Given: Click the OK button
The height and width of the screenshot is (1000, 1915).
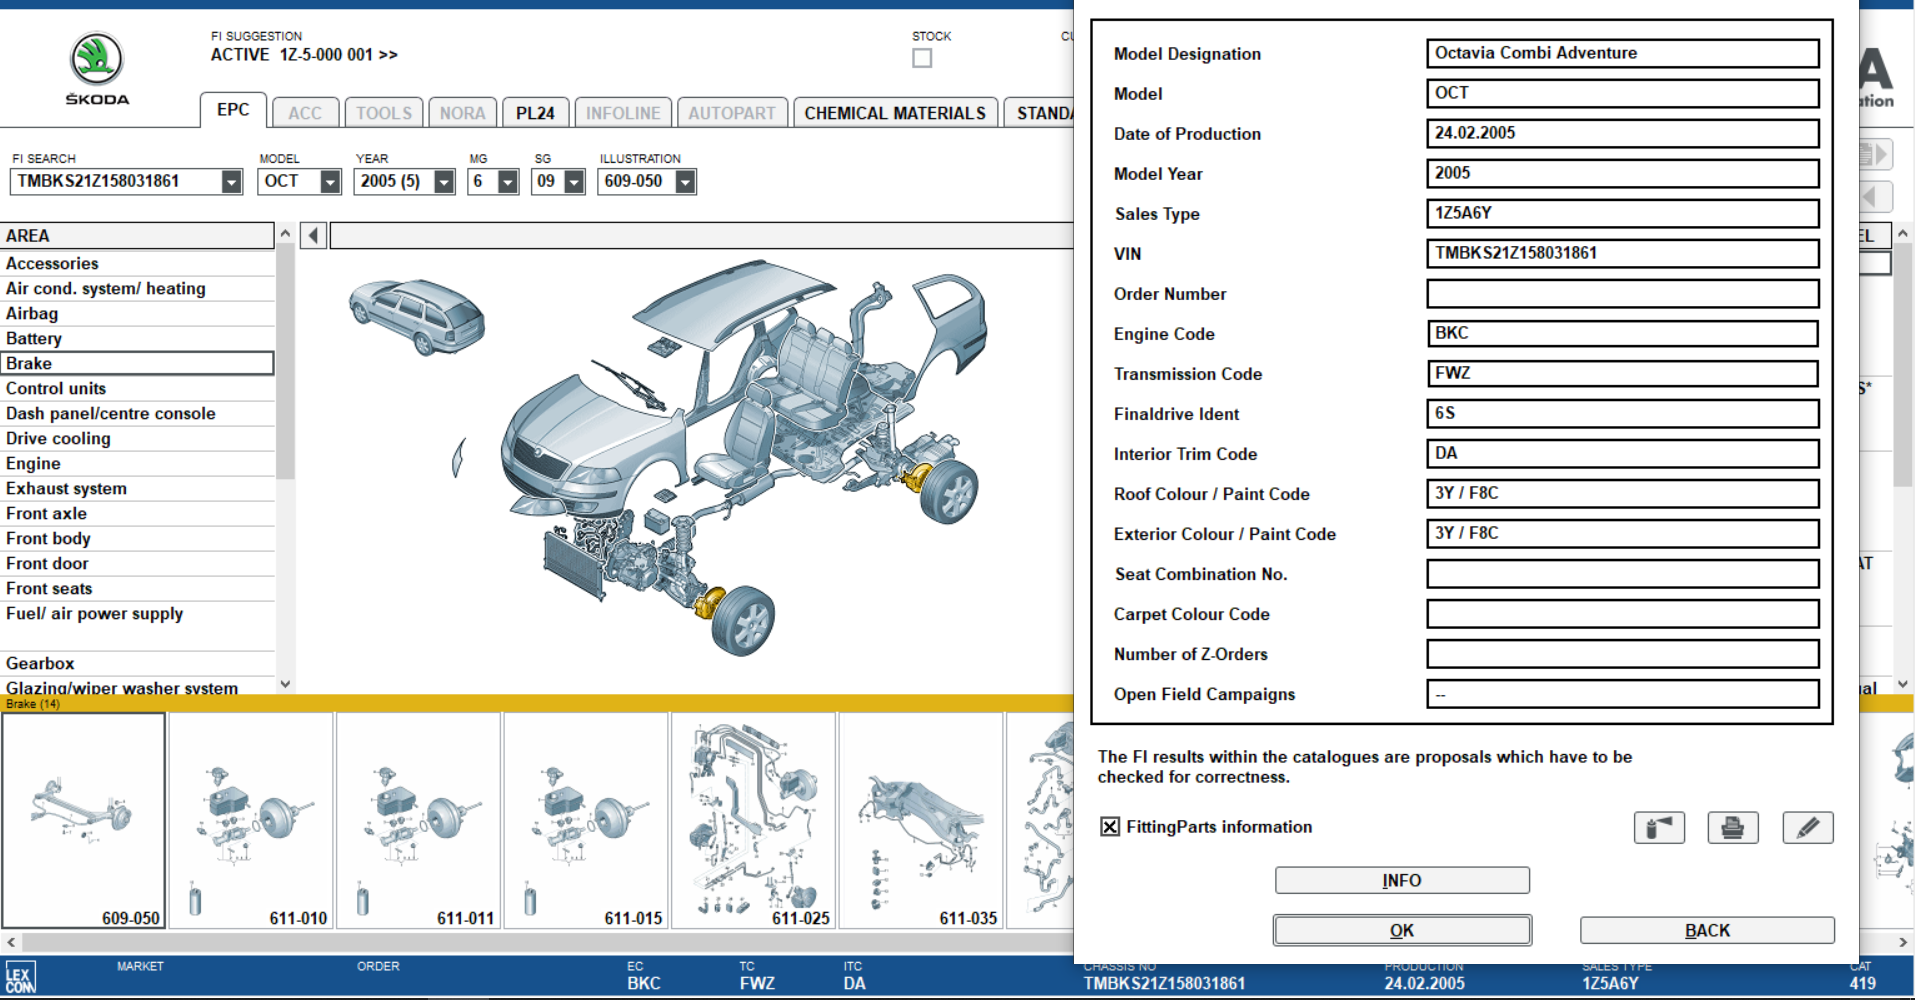Looking at the screenshot, I should coord(1402,930).
